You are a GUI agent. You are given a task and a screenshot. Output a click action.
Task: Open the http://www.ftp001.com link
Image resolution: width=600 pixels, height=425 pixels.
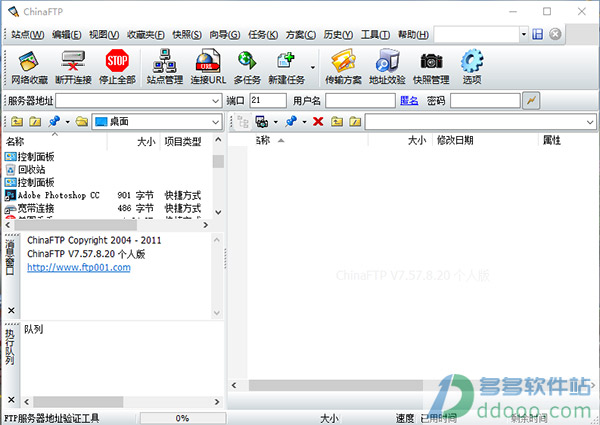[79, 267]
